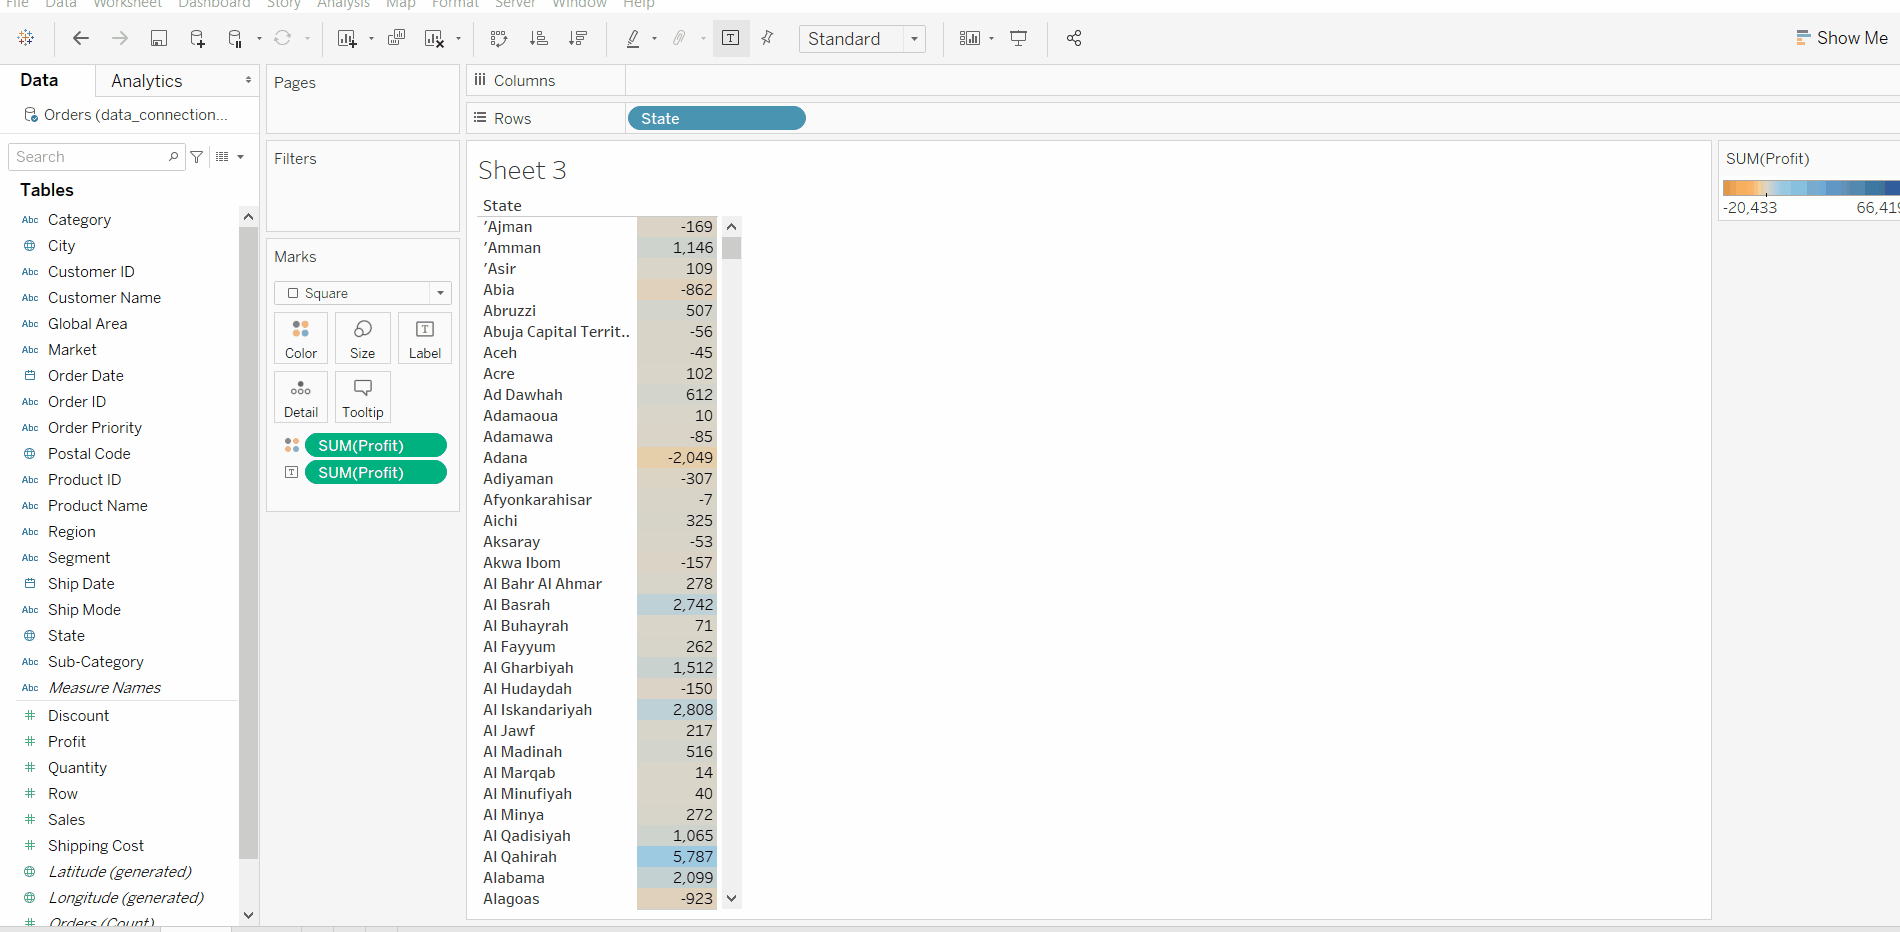Click the State pill on Rows shelf
The image size is (1900, 932).
(x=716, y=118)
